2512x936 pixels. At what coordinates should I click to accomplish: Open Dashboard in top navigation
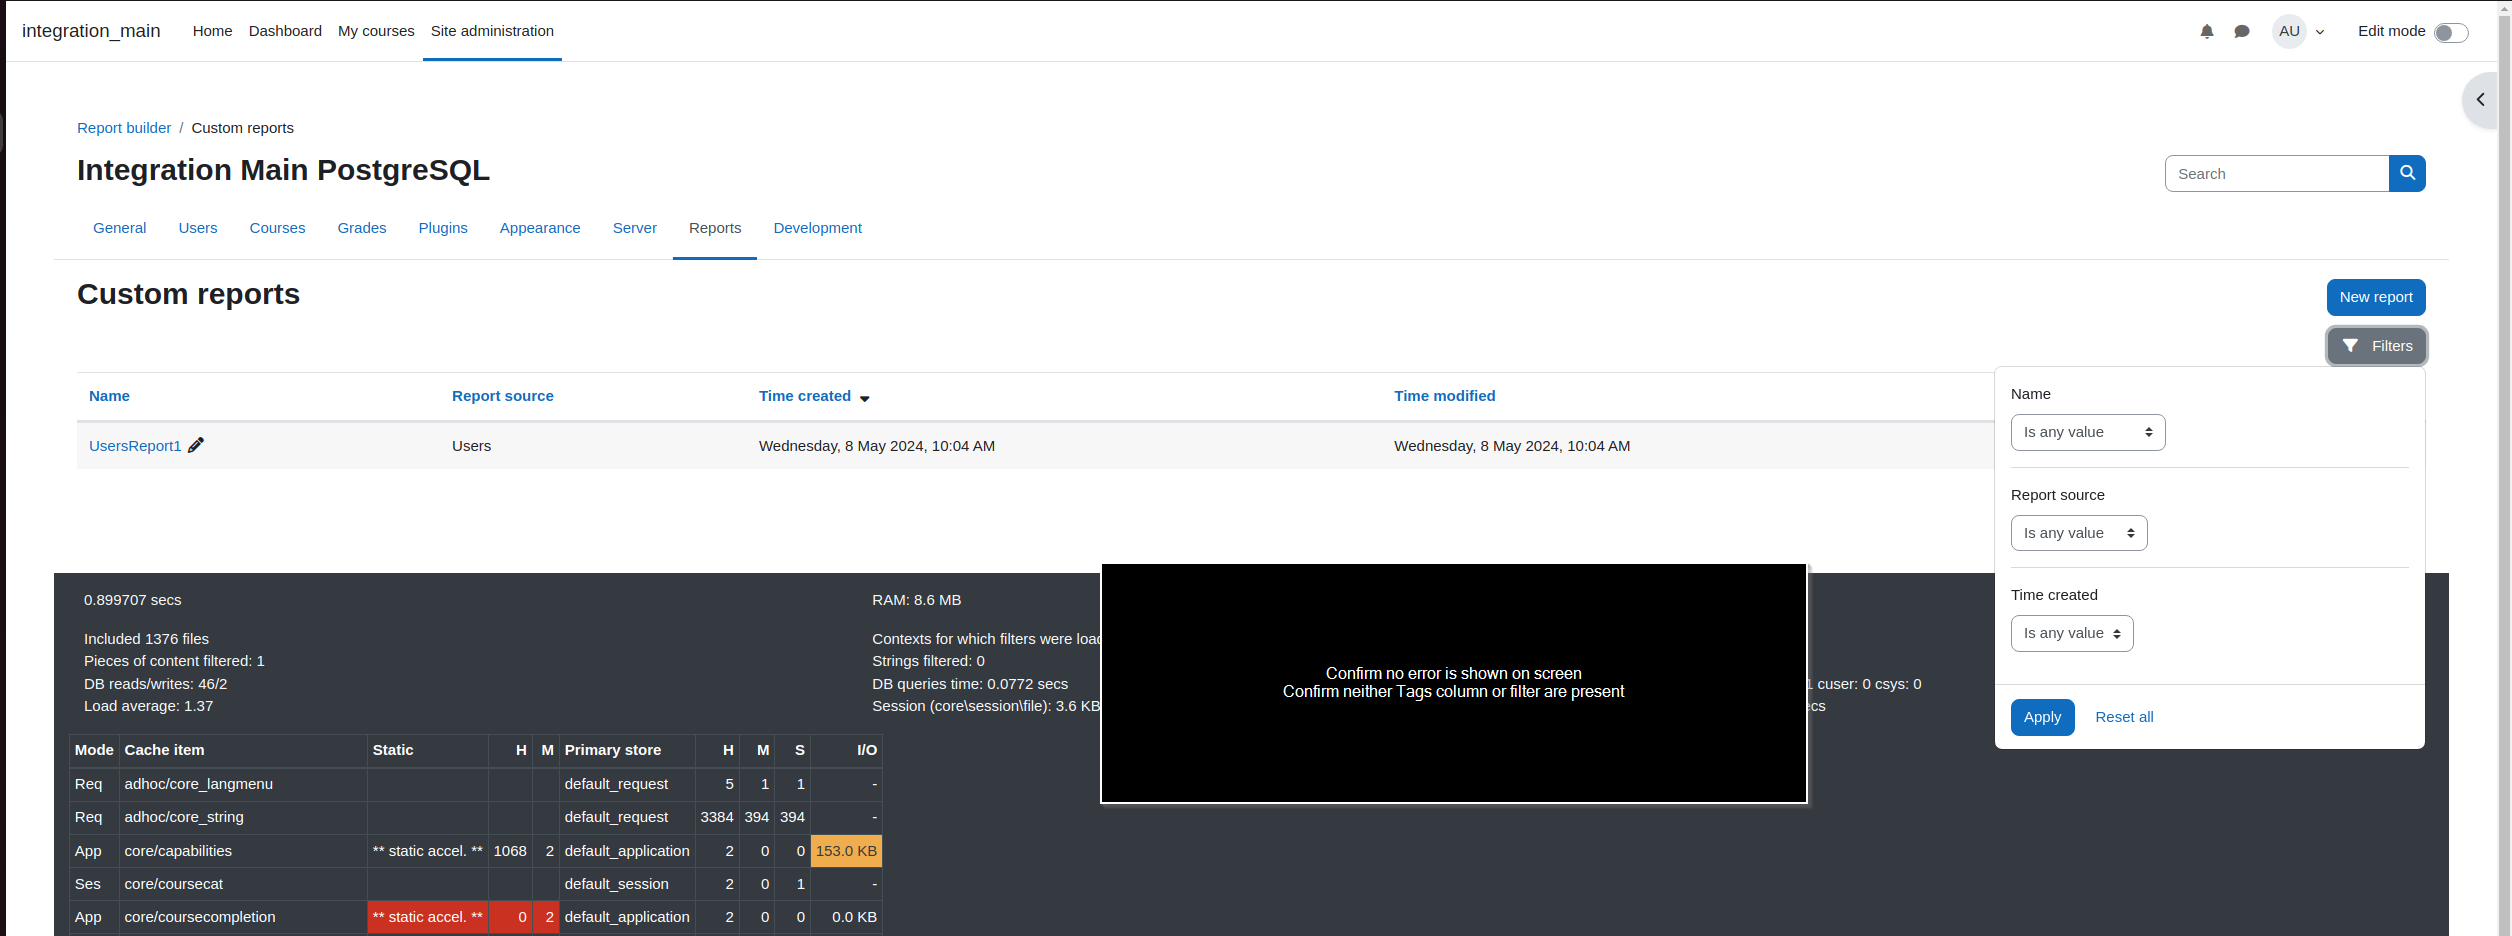pyautogui.click(x=285, y=31)
